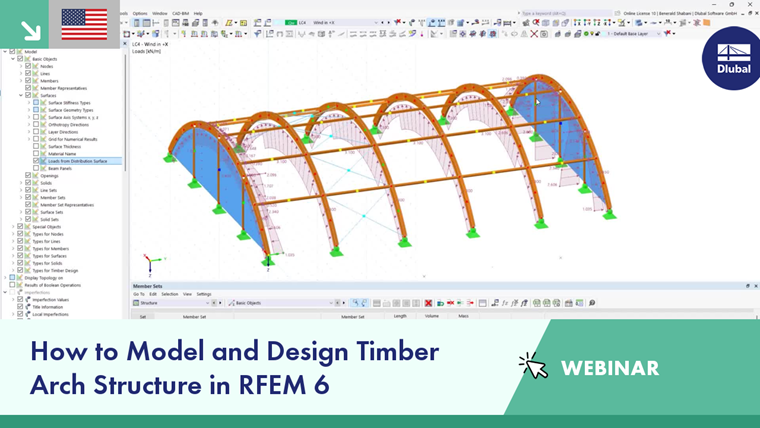Open the Options menu
Viewport: 760px width, 428px height.
coord(140,13)
